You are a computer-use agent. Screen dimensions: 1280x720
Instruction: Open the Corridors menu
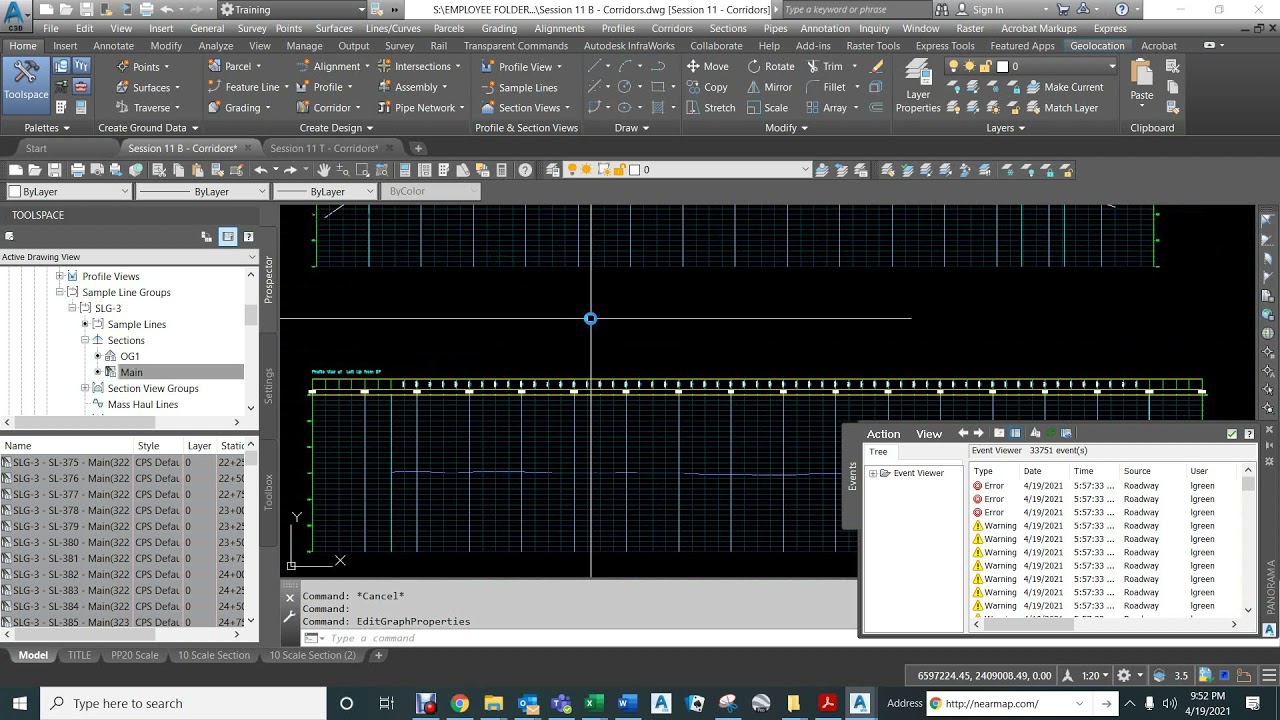coord(672,28)
